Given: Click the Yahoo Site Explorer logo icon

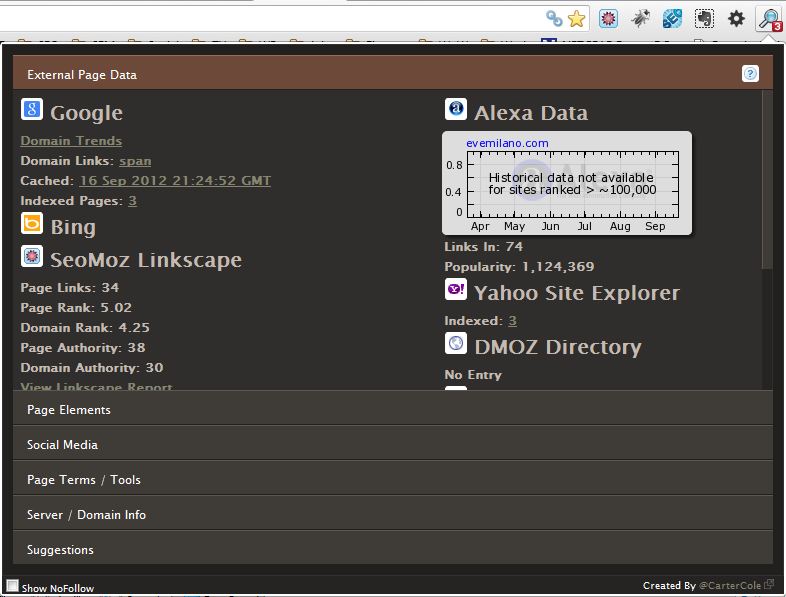Looking at the screenshot, I should (456, 289).
